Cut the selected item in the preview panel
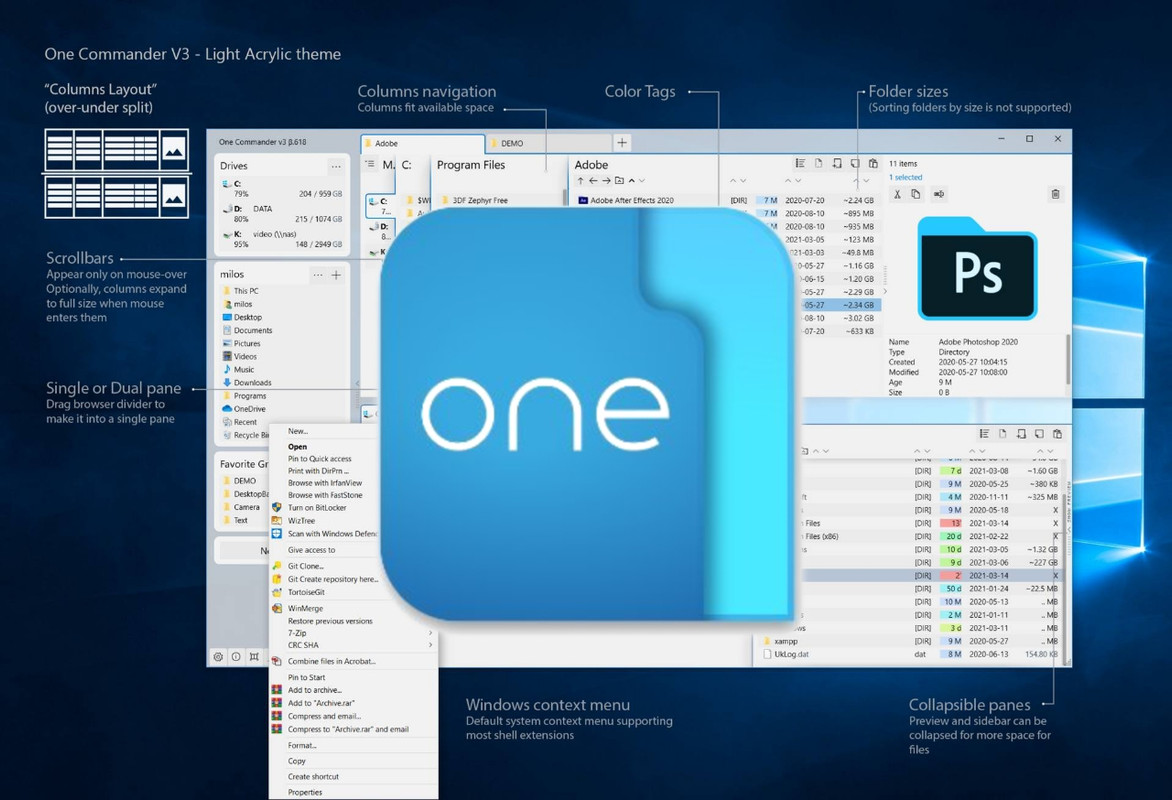 tap(897, 194)
